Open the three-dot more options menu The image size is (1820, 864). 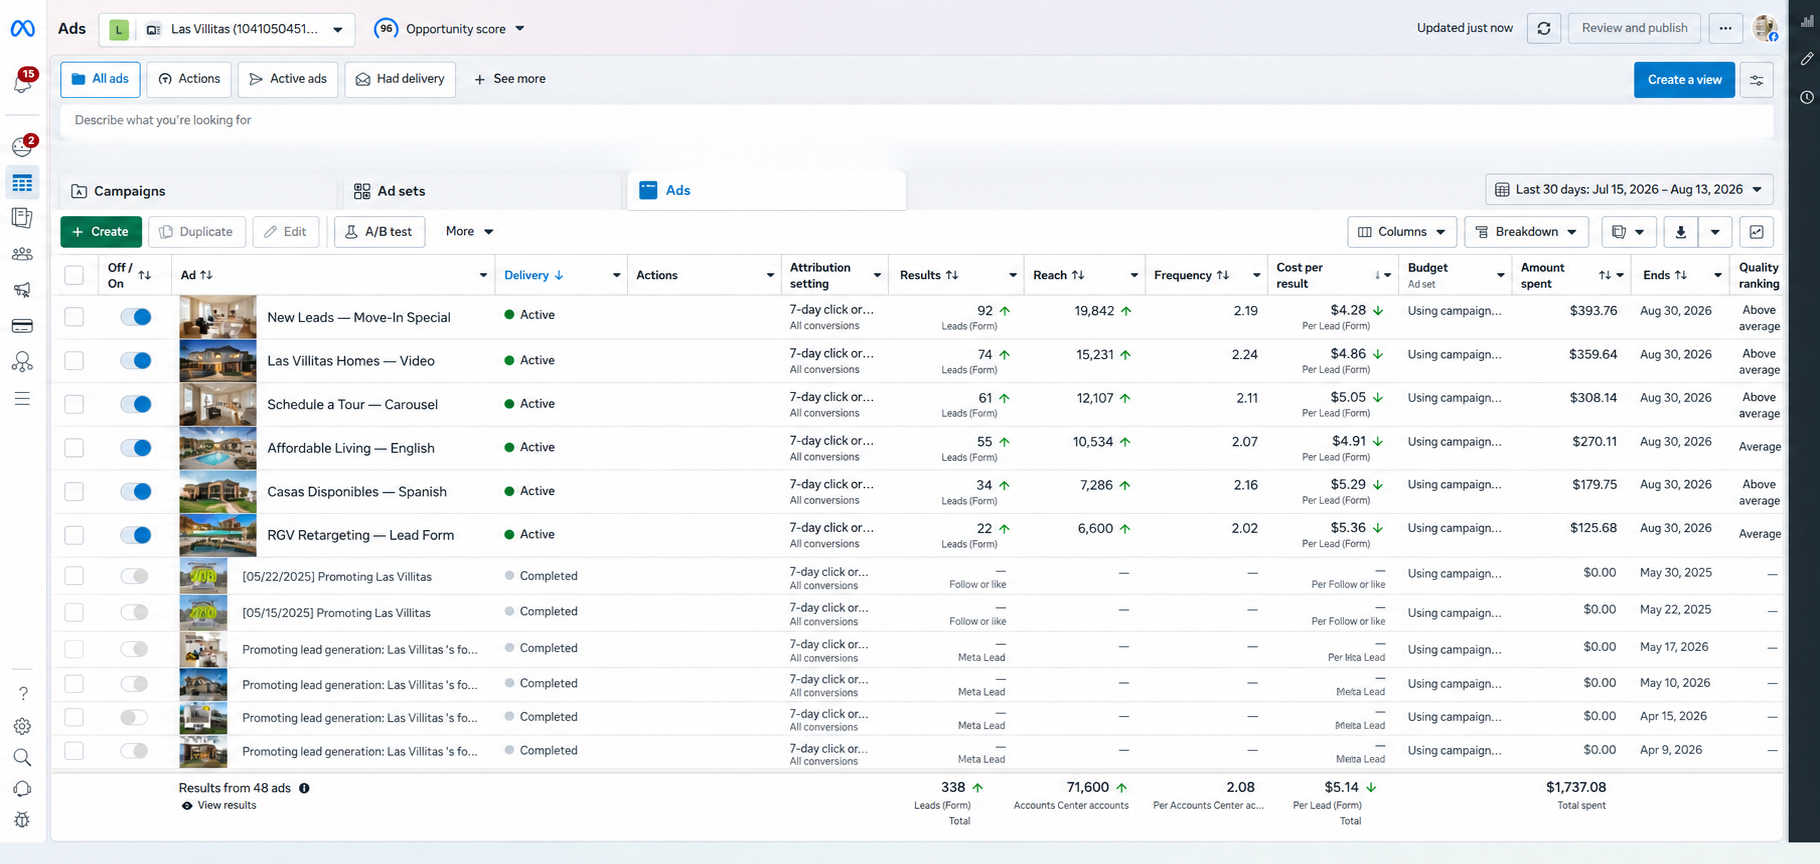[x=1725, y=28]
